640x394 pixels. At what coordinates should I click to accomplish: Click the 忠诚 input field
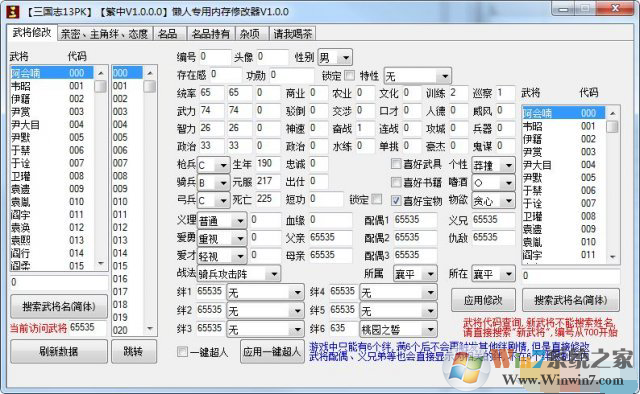coord(318,164)
